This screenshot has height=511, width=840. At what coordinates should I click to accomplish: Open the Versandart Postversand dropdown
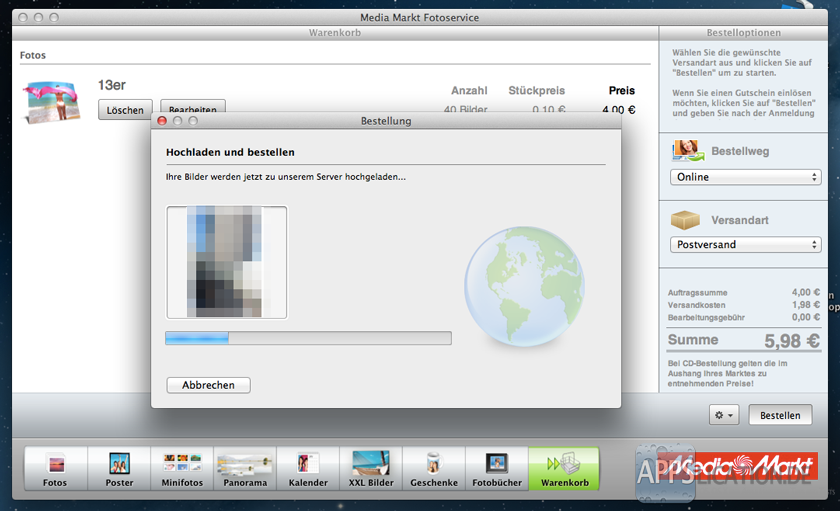coord(745,245)
